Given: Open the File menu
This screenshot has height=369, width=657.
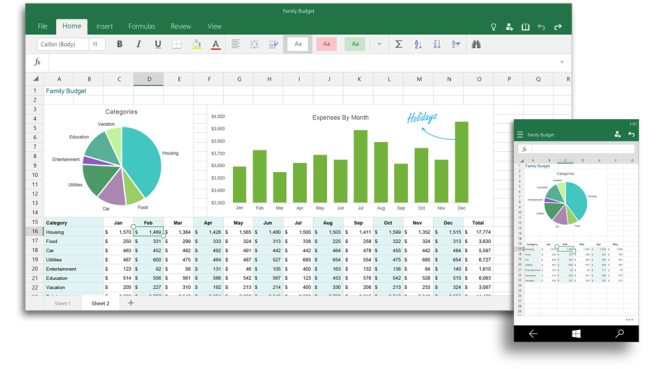Looking at the screenshot, I should pyautogui.click(x=42, y=26).
